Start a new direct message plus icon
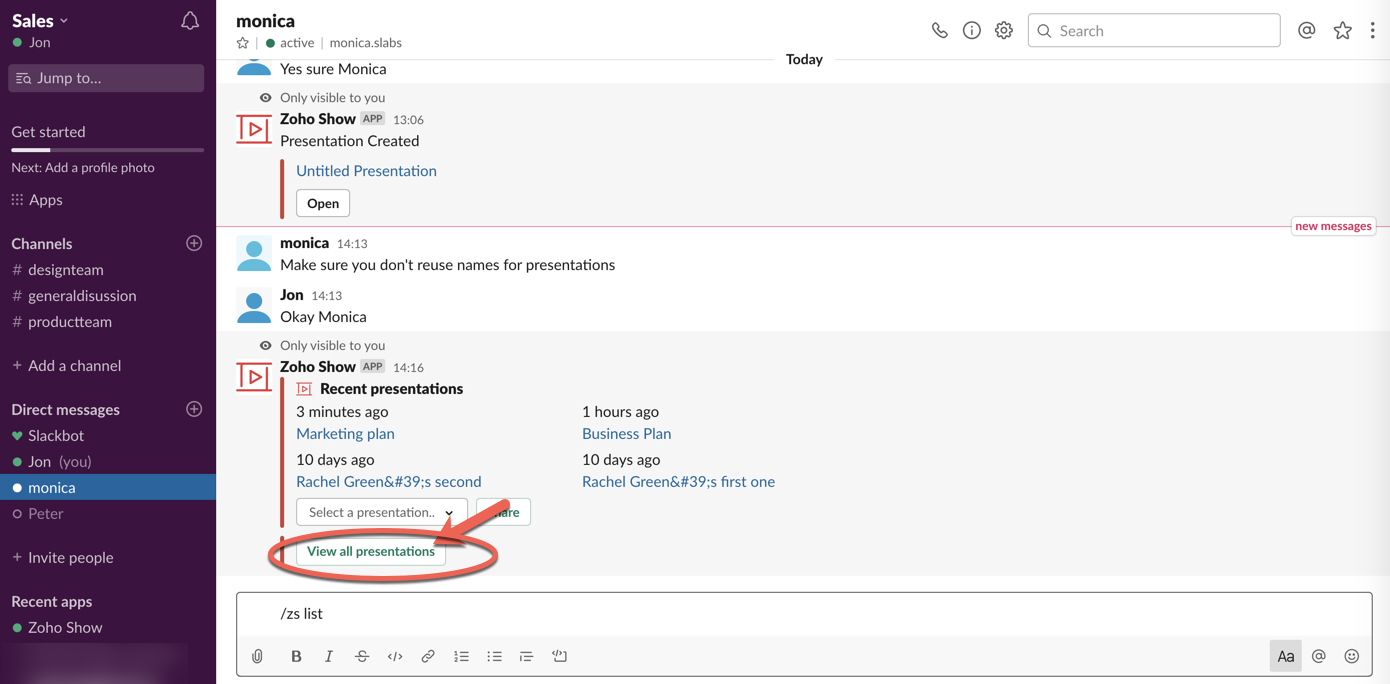This screenshot has height=684, width=1390. click(194, 409)
